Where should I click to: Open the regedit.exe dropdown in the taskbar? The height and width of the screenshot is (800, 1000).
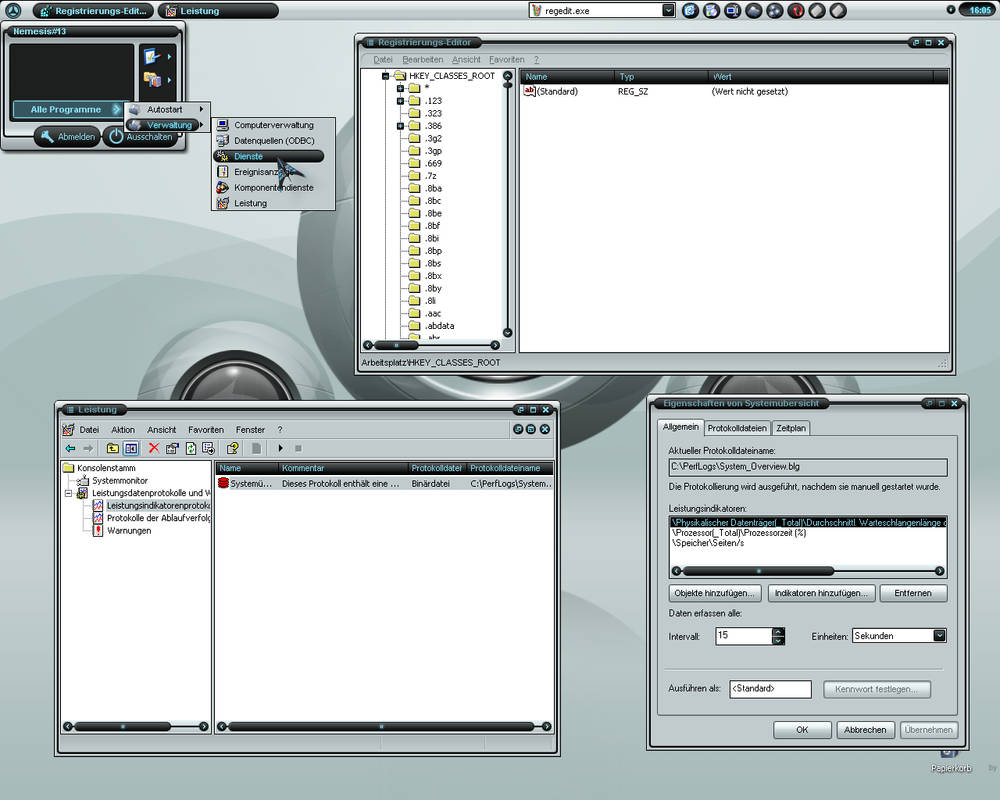click(668, 10)
